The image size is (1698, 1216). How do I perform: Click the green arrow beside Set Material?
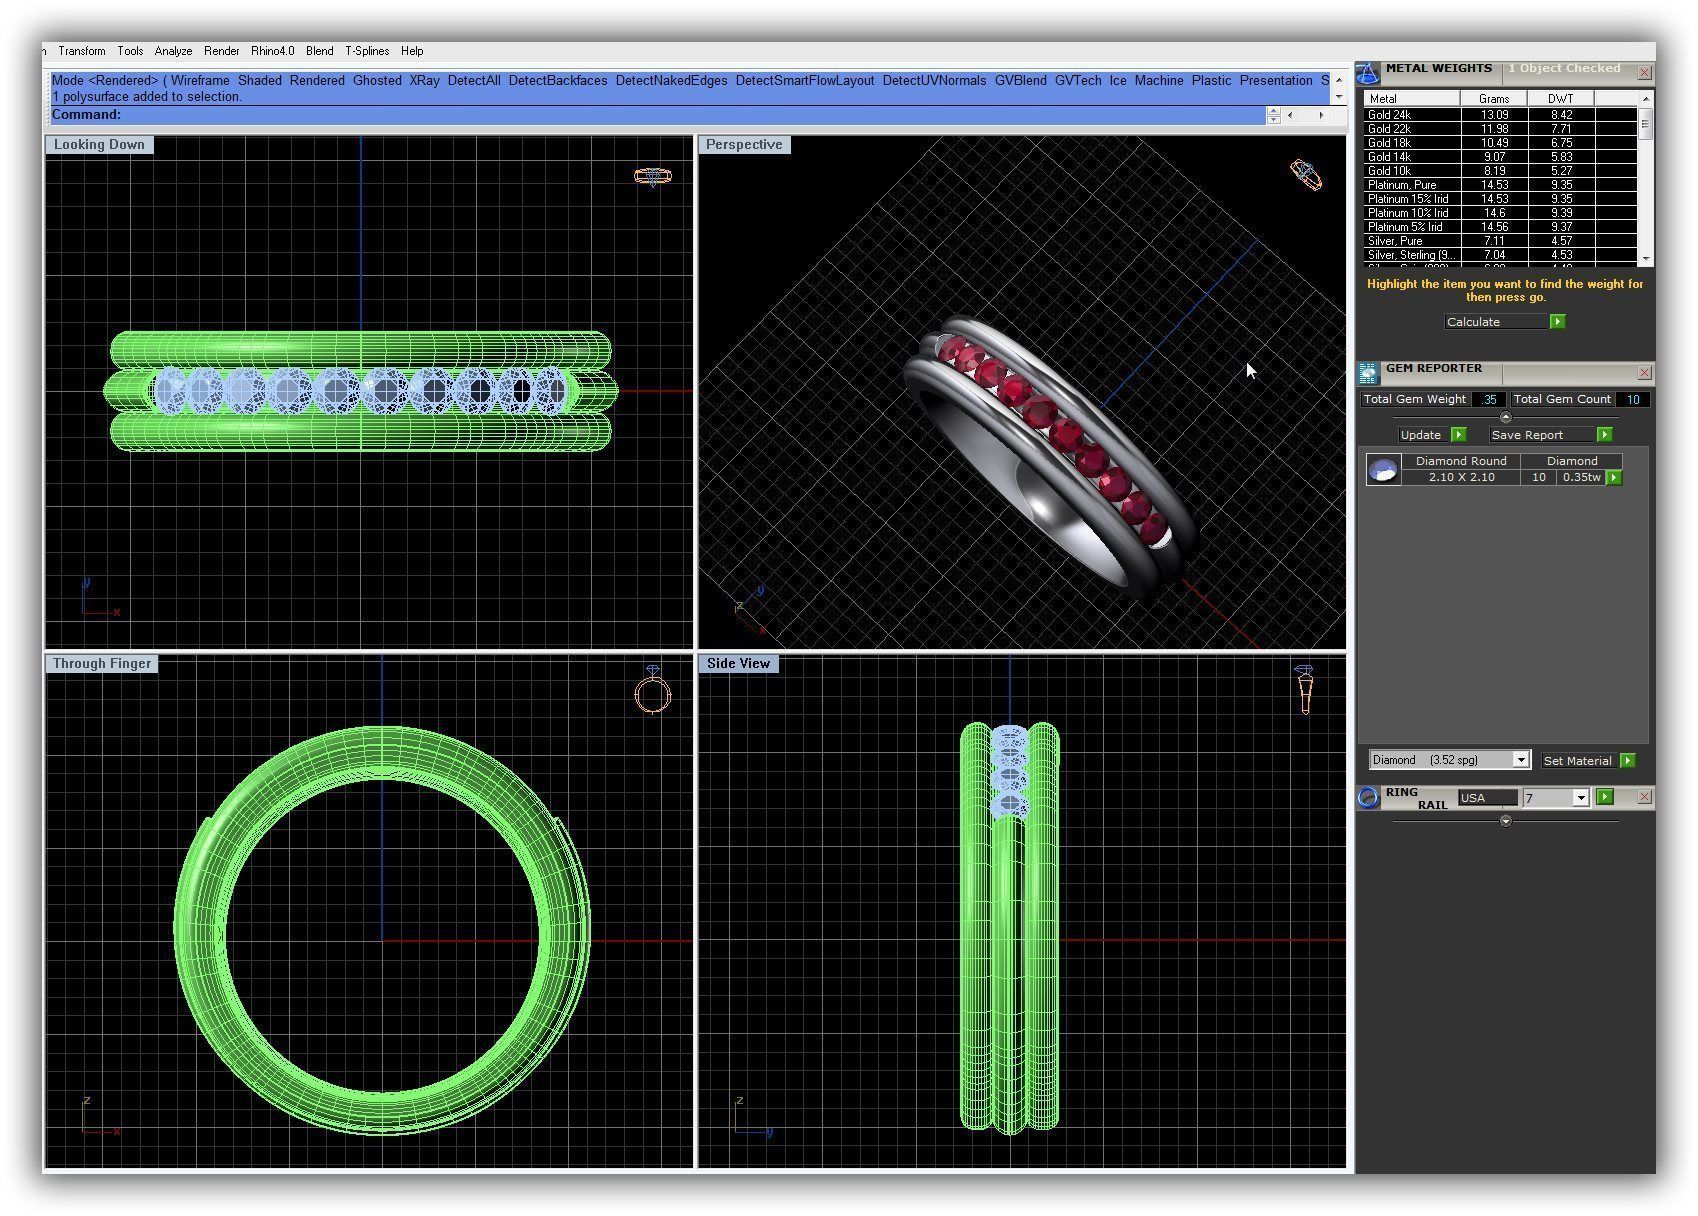coord(1627,761)
